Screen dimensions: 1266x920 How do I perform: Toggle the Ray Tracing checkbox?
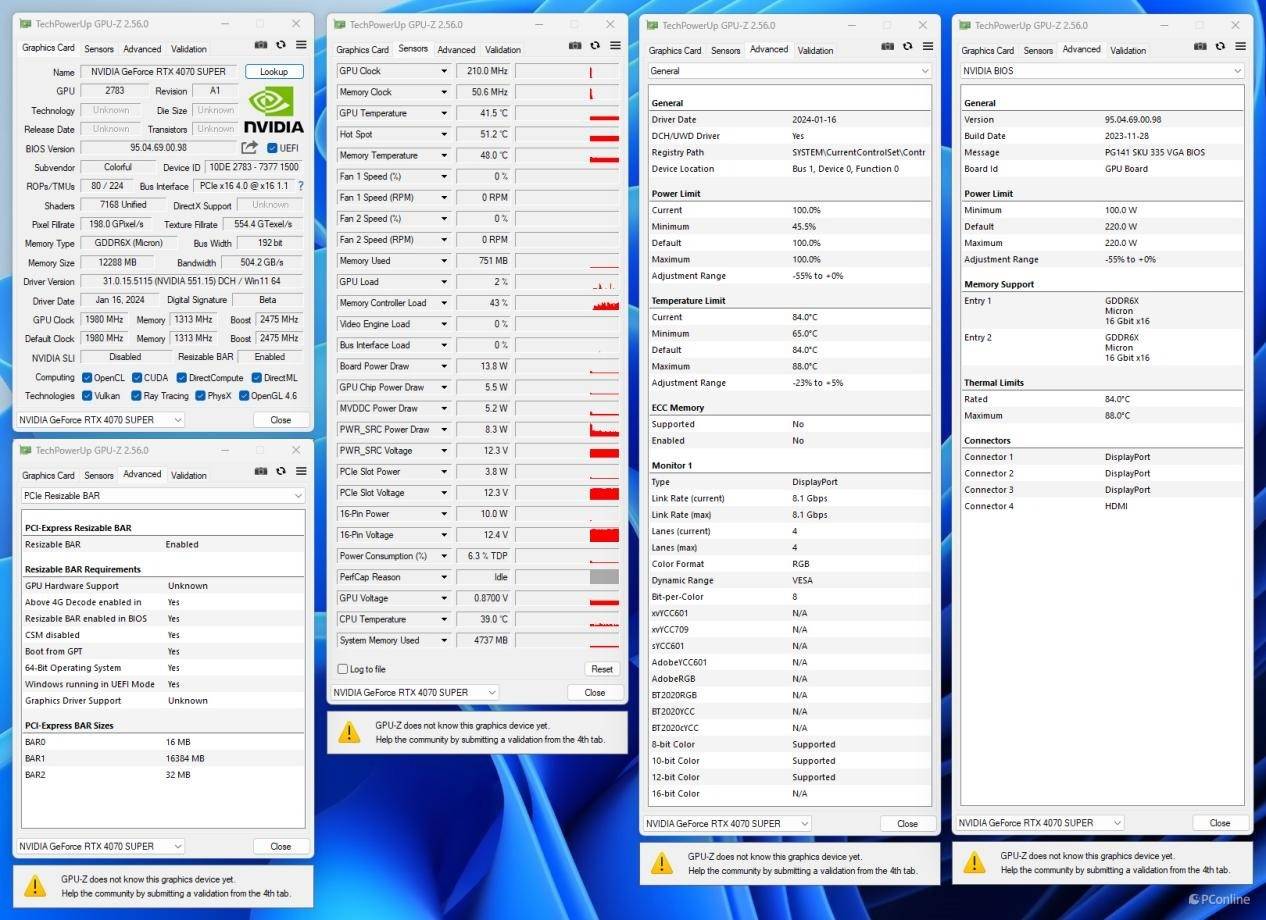tap(135, 396)
